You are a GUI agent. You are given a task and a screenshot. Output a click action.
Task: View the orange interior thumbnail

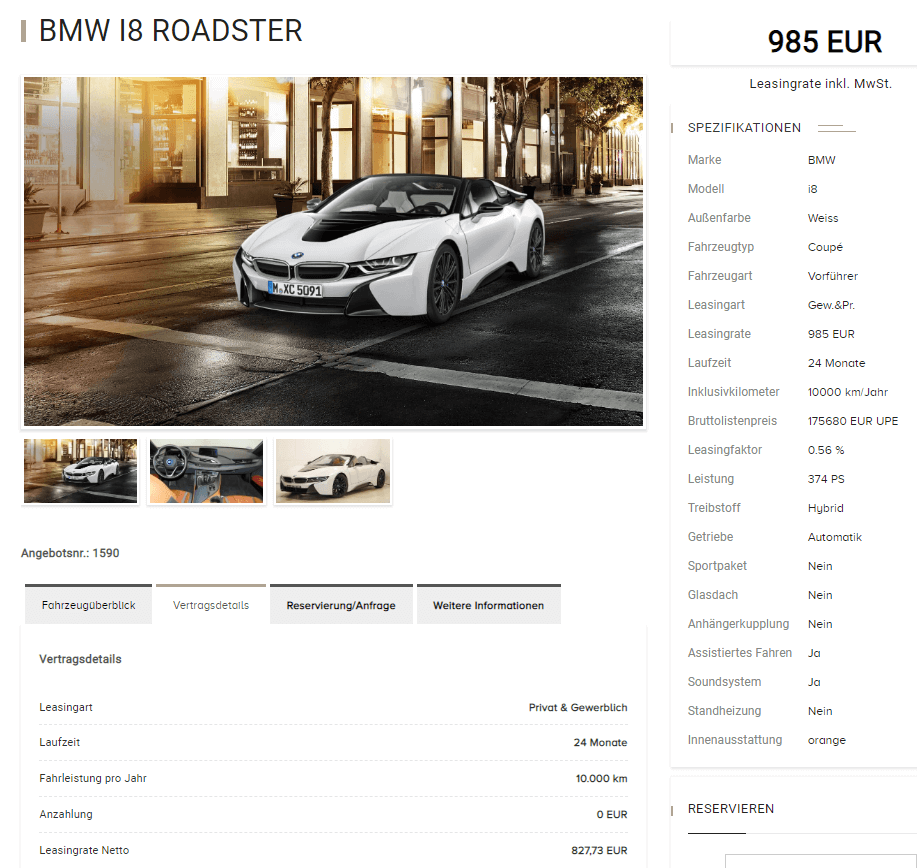click(x=206, y=471)
